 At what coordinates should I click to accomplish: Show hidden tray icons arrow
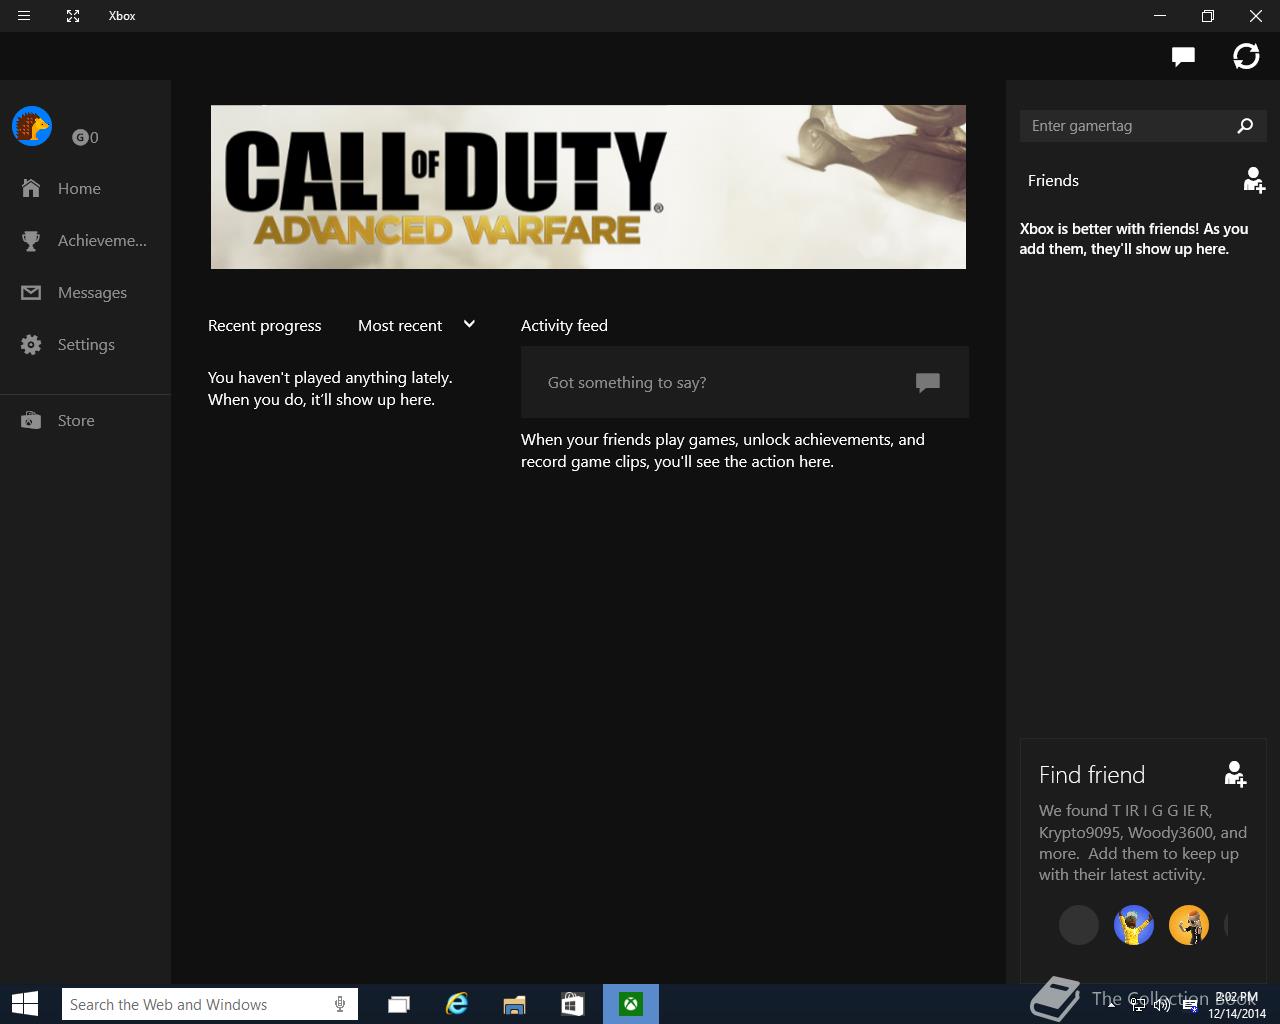(1111, 1004)
